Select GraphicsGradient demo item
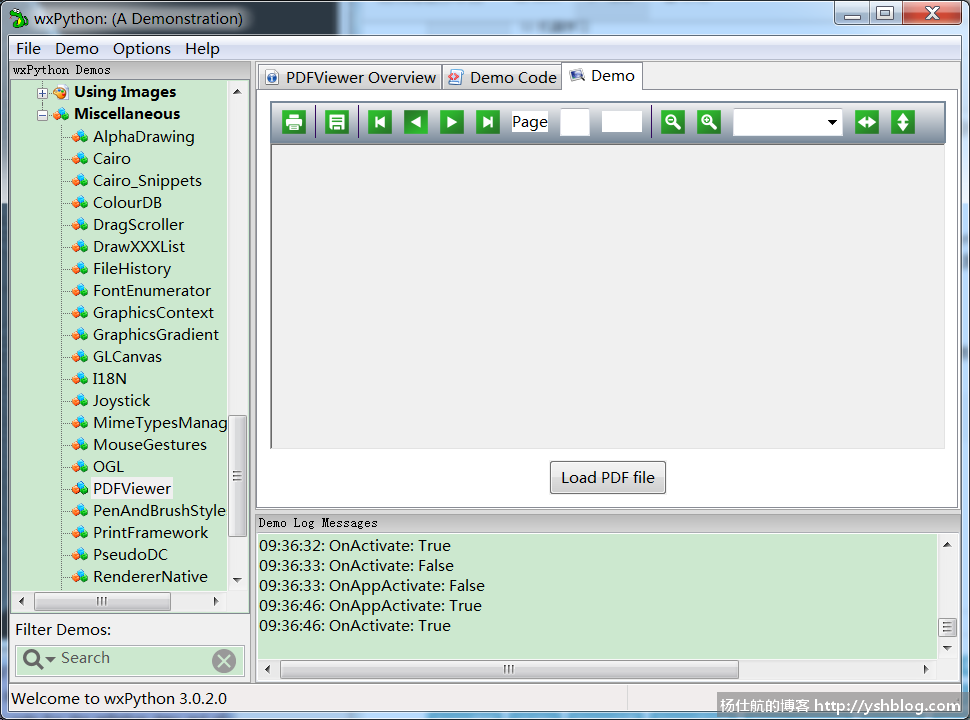Screen dimensions: 970x720 coord(155,335)
